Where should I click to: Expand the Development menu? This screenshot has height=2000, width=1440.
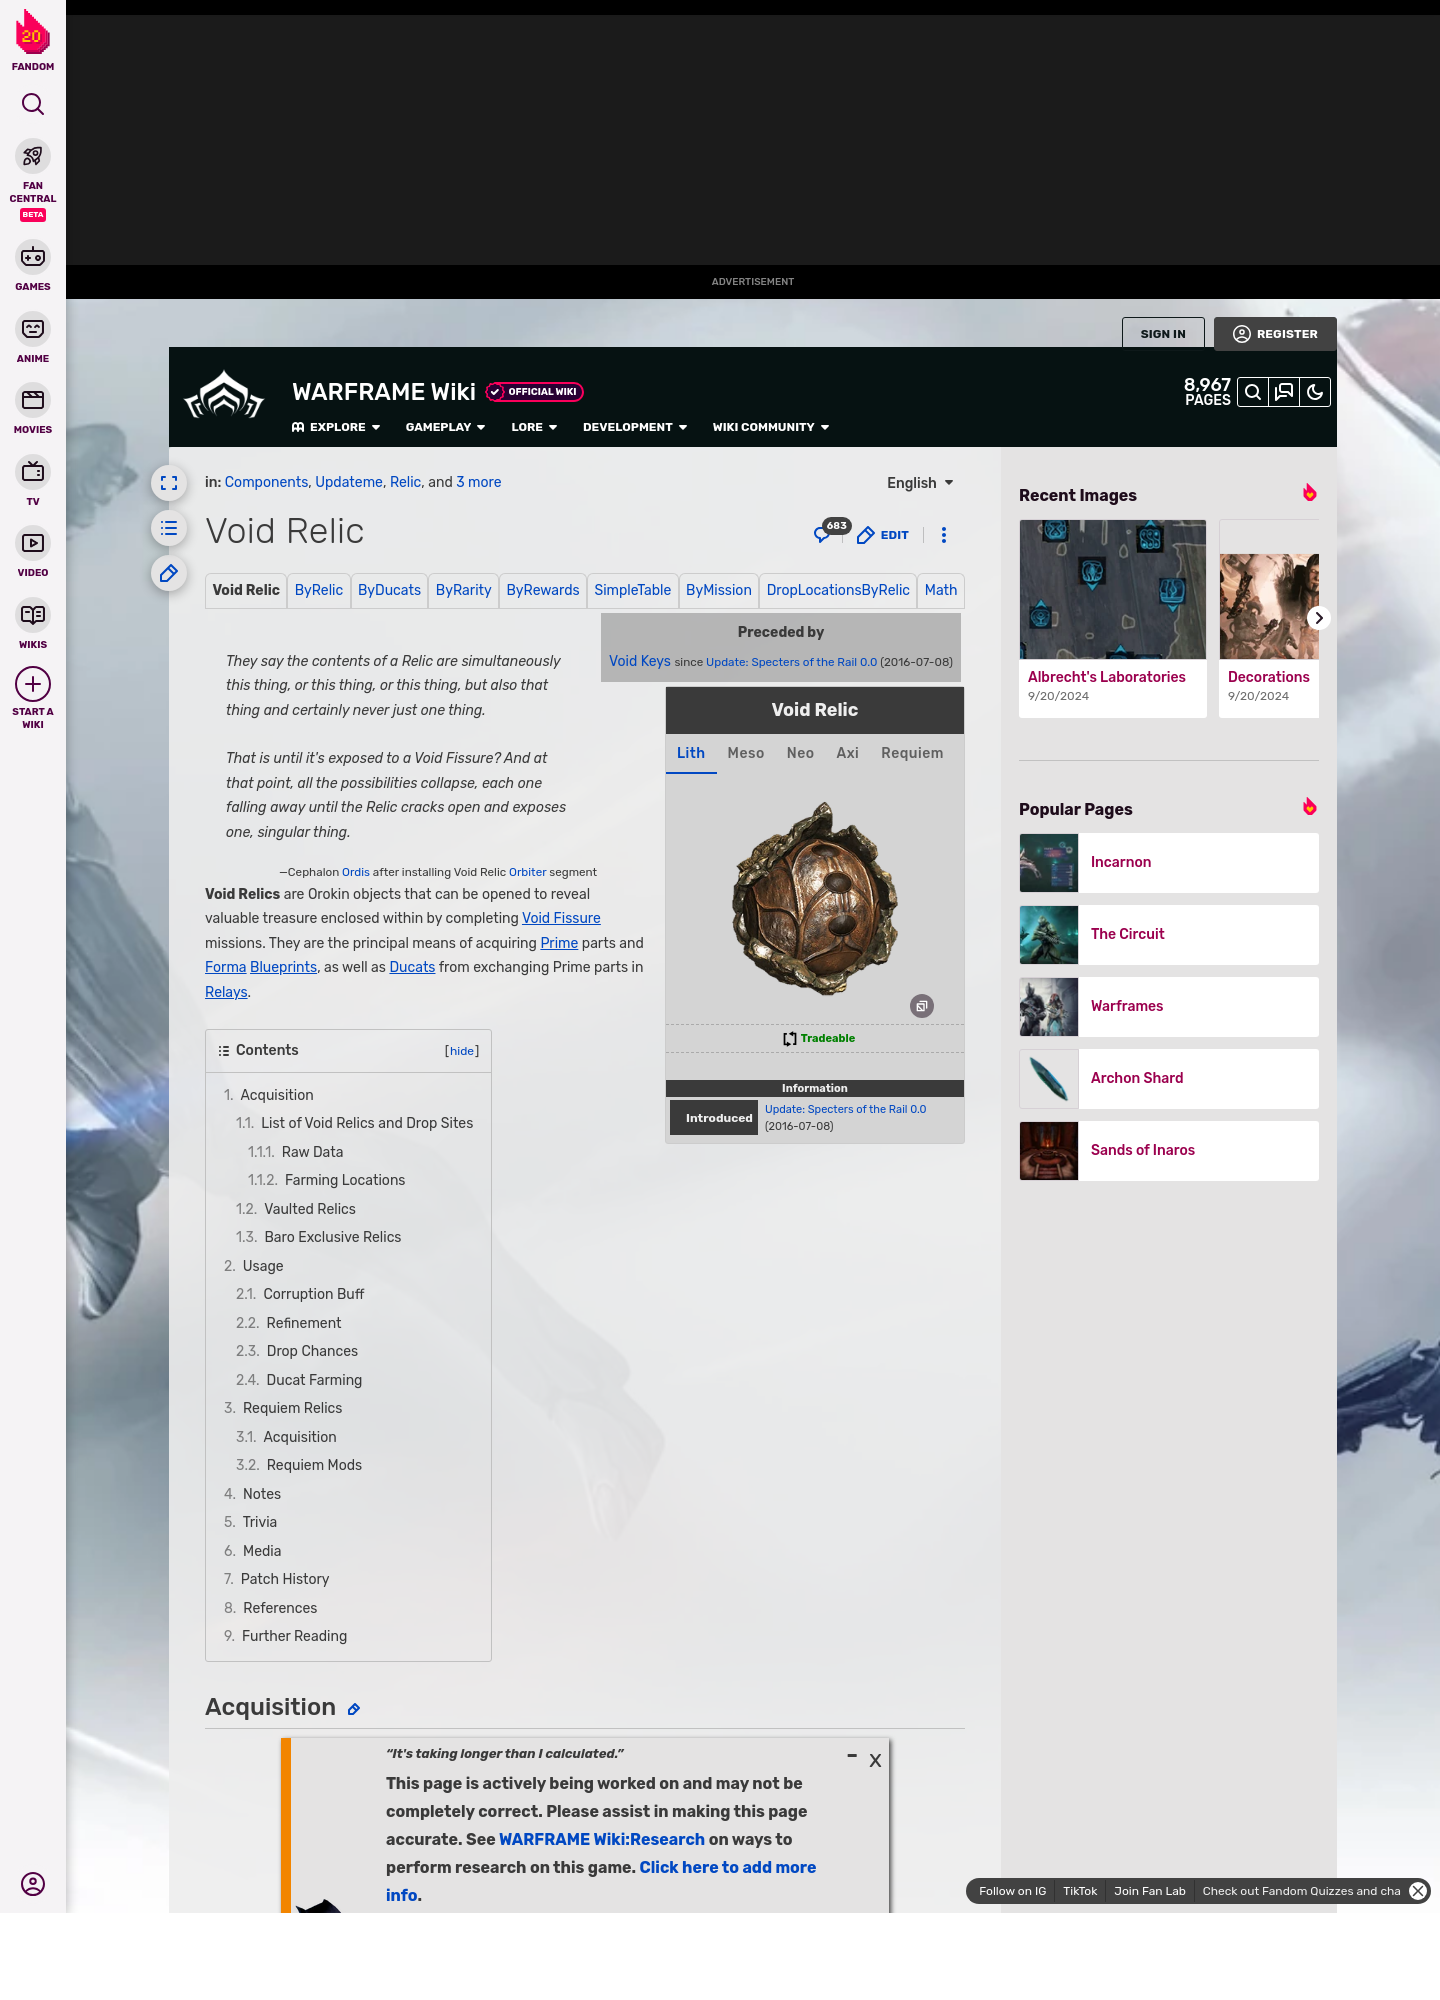coord(635,427)
